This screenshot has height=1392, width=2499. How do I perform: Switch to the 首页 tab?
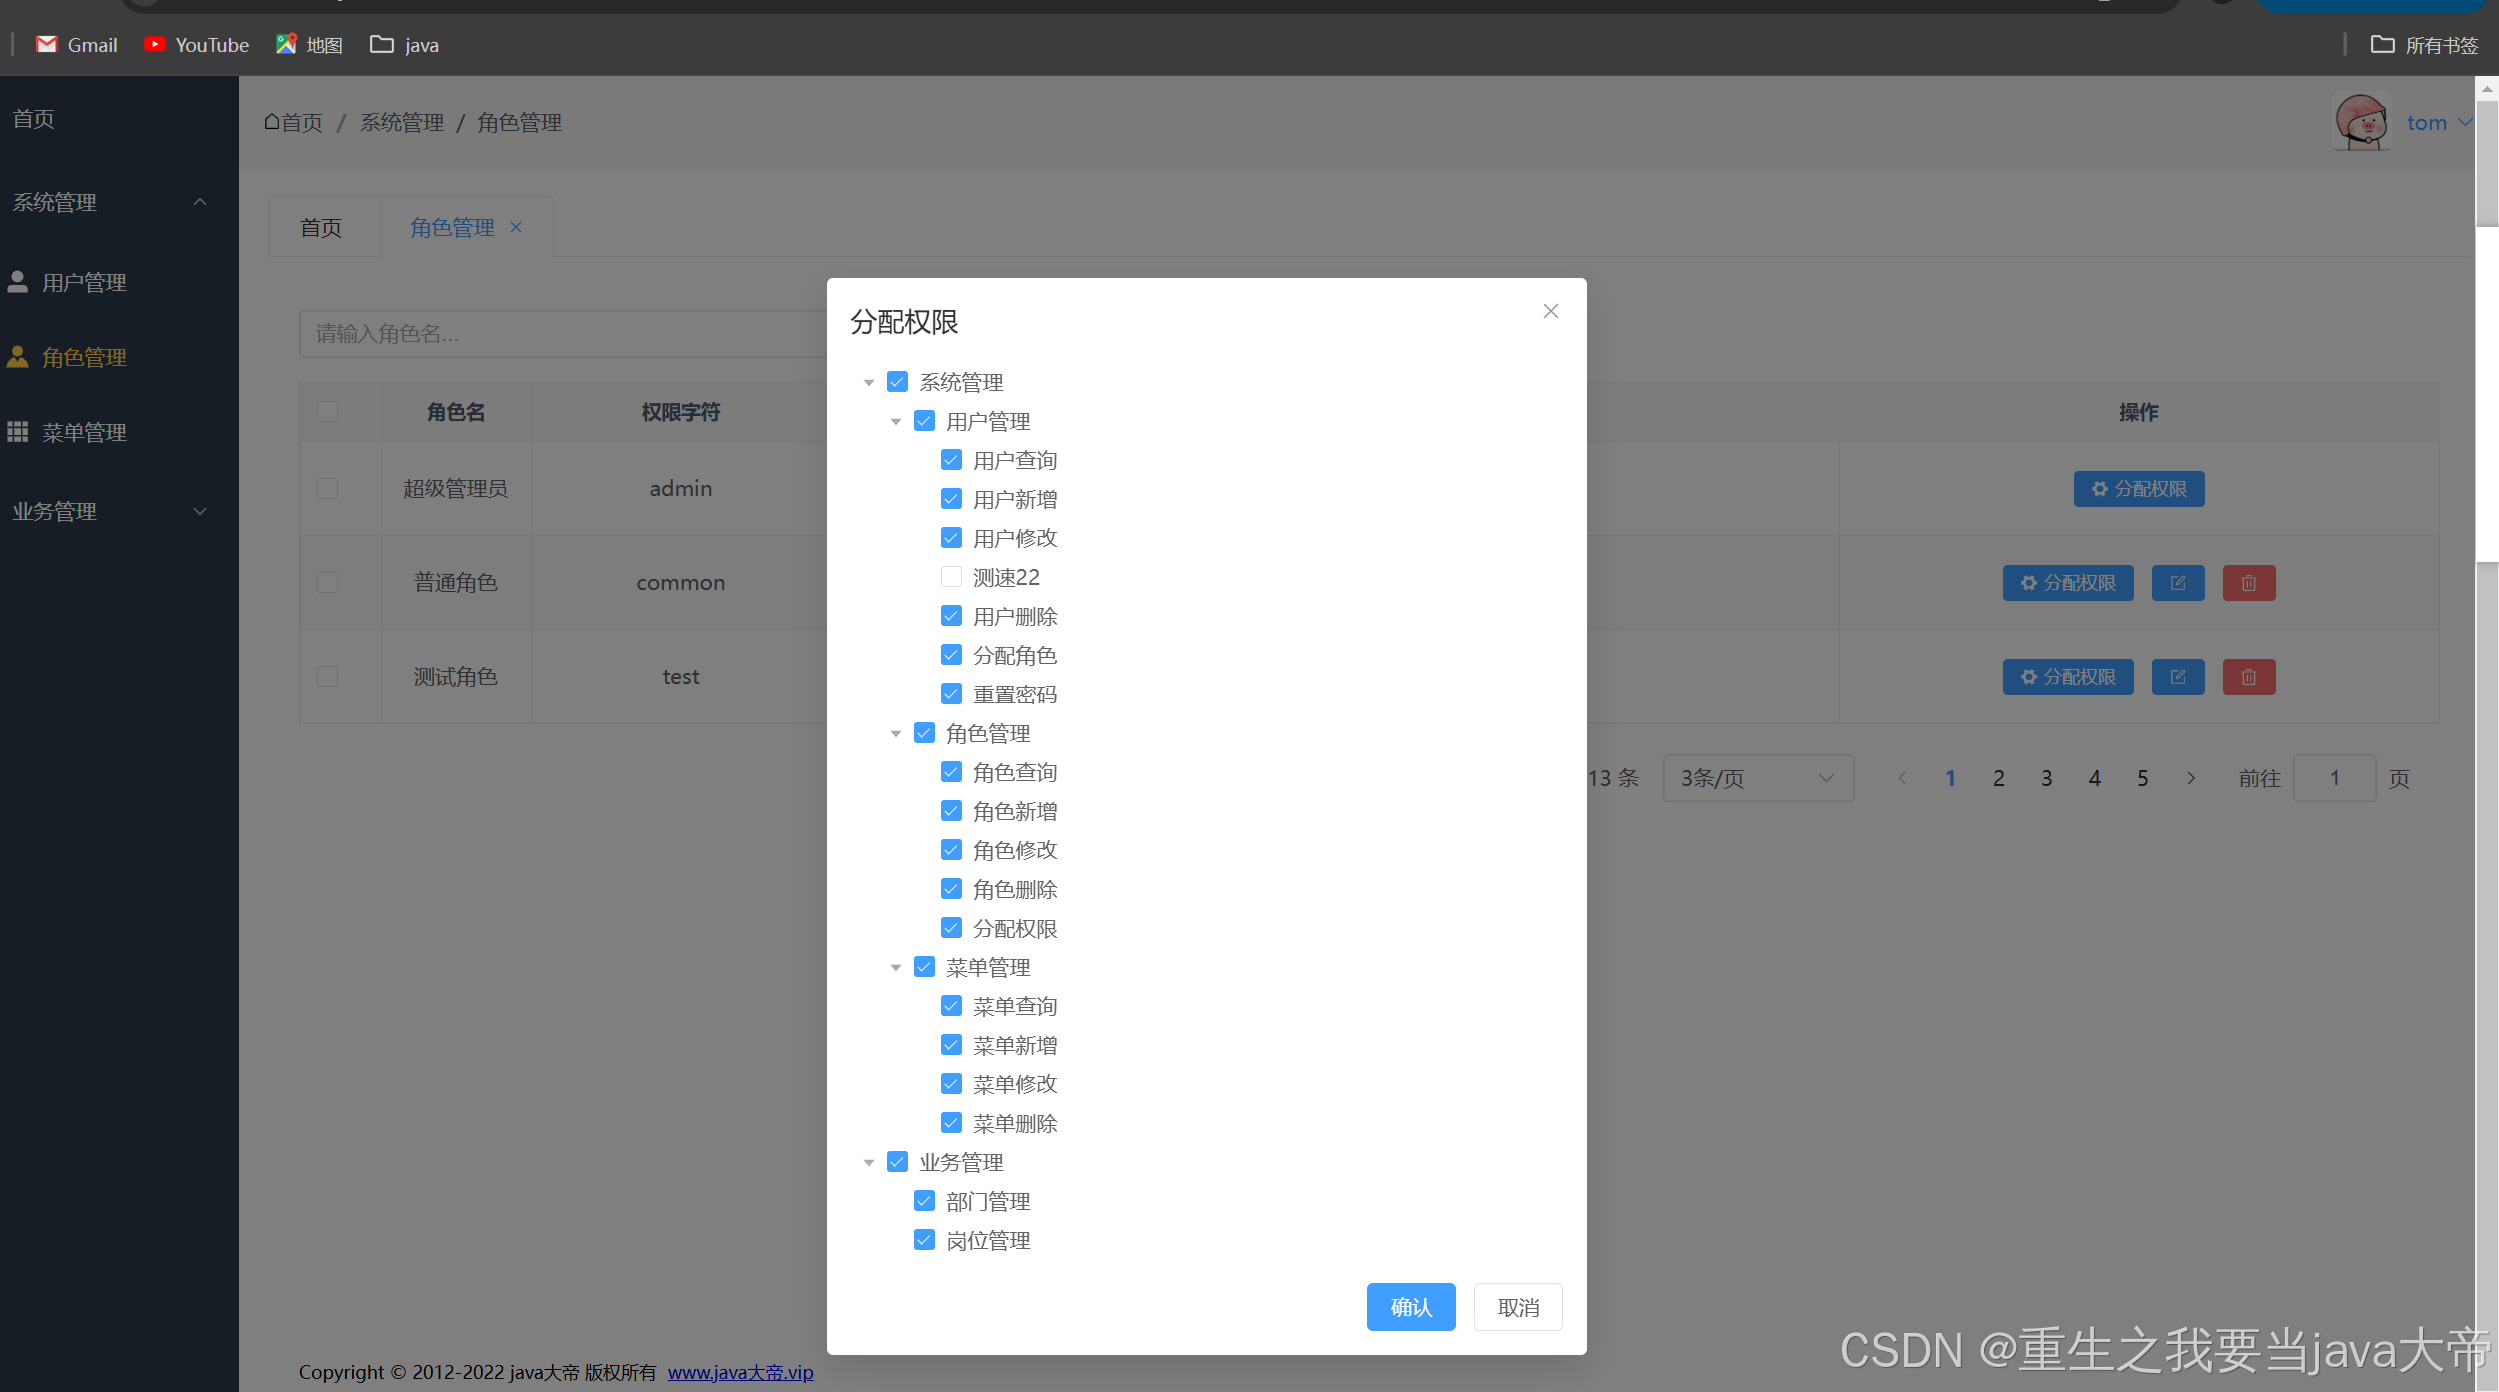tap(321, 228)
